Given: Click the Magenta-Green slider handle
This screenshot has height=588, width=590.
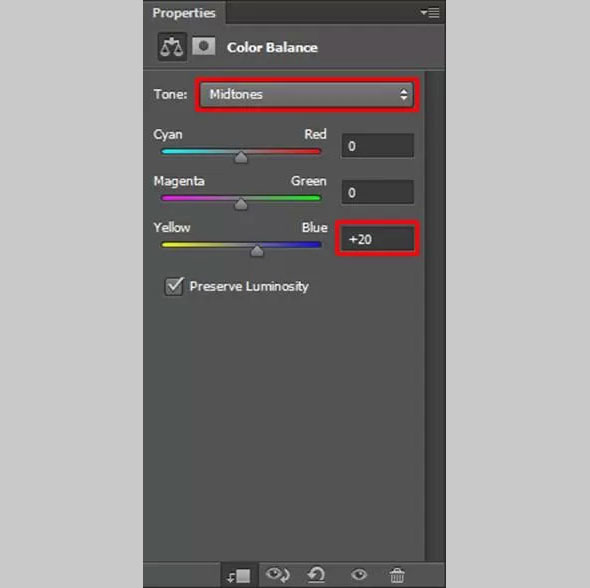Looking at the screenshot, I should [241, 204].
